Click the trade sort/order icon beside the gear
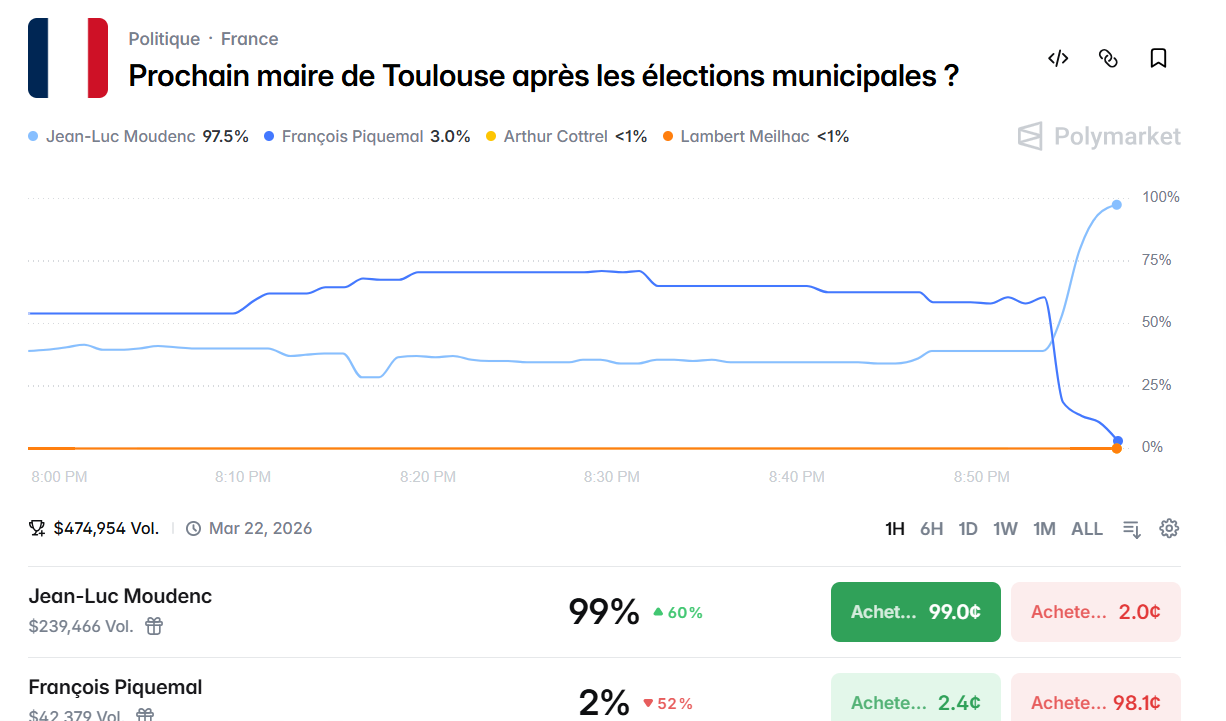This screenshot has height=721, width=1226. click(1131, 528)
